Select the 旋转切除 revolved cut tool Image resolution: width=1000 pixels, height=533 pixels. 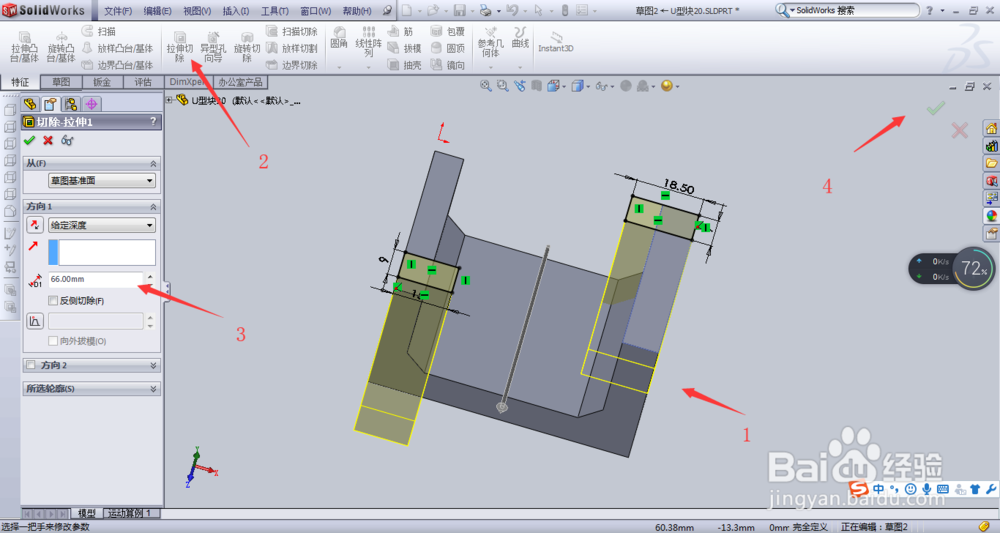247,47
